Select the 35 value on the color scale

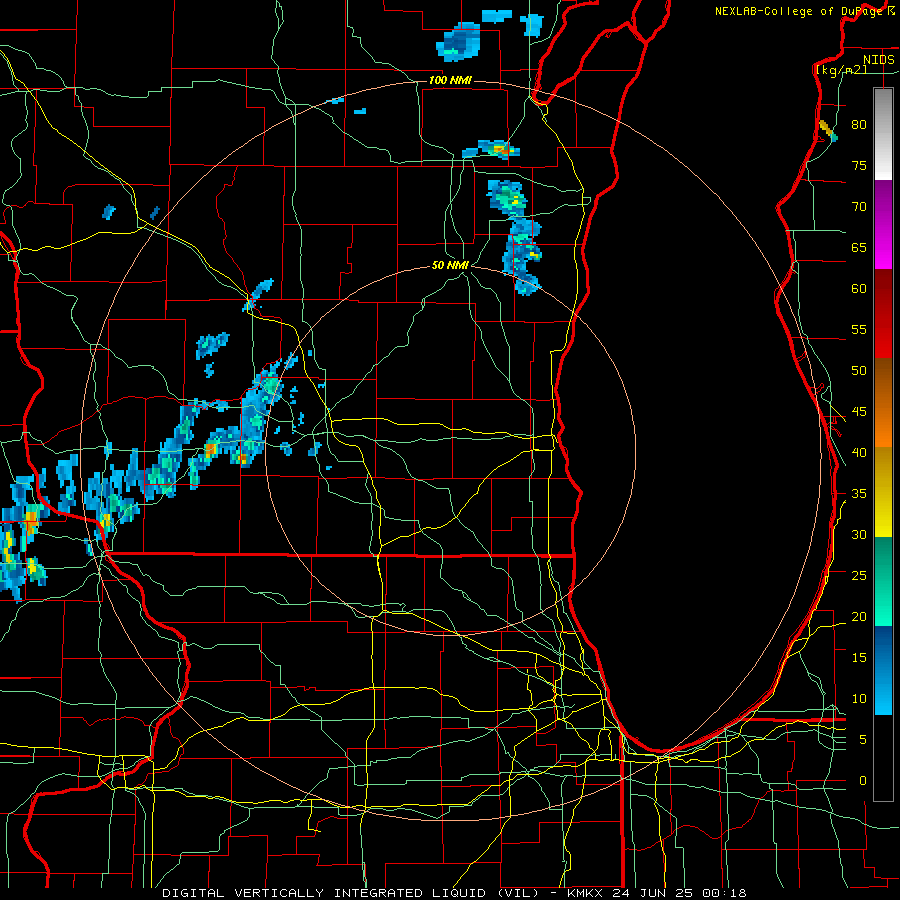pyautogui.click(x=859, y=494)
